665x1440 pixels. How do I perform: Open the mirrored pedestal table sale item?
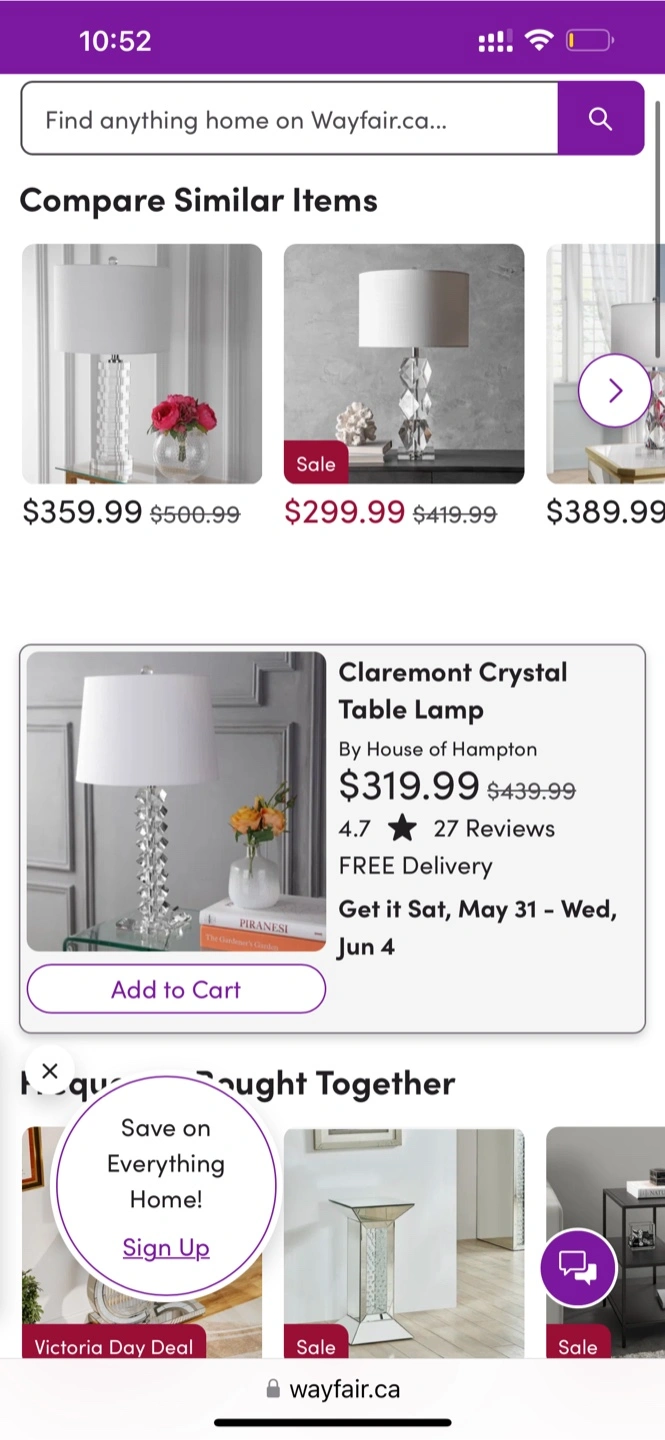pos(404,1240)
